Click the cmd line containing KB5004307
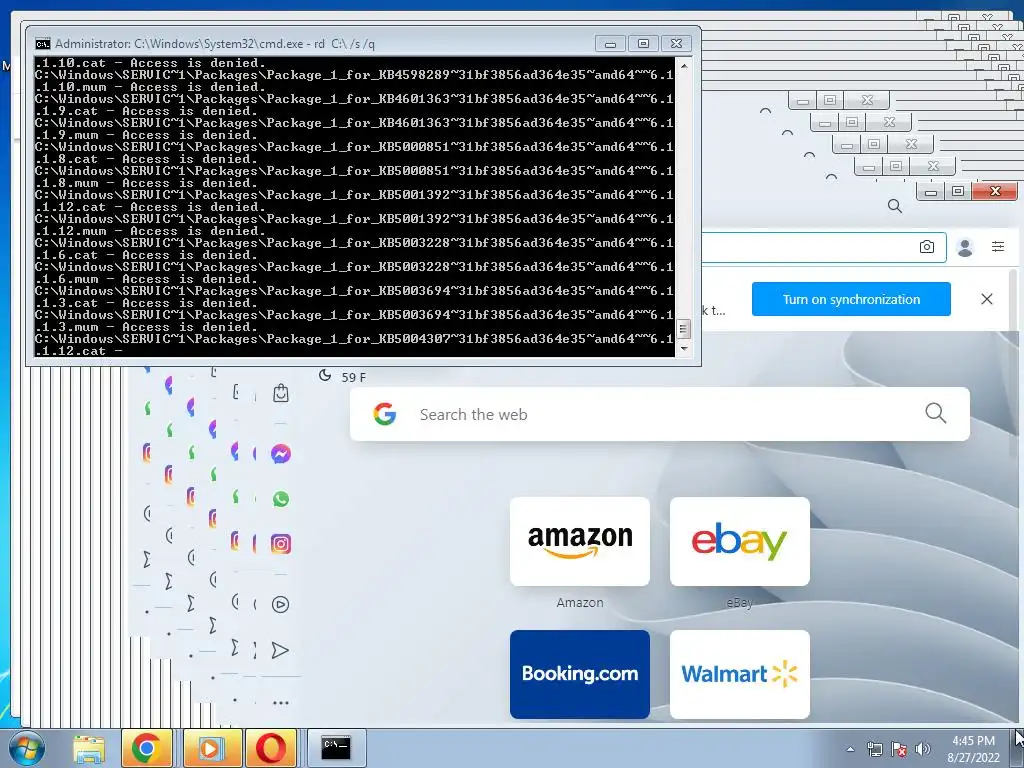1024x768 pixels. coord(354,339)
